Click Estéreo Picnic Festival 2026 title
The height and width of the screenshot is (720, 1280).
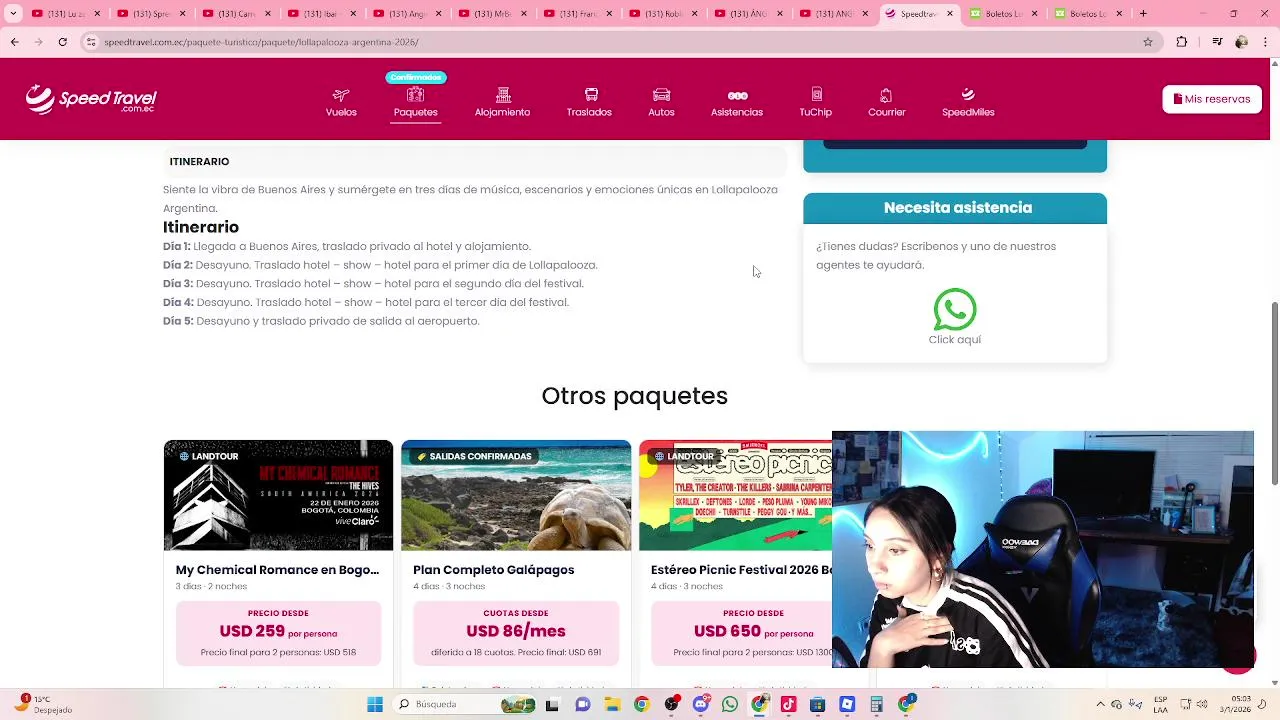[741, 570]
